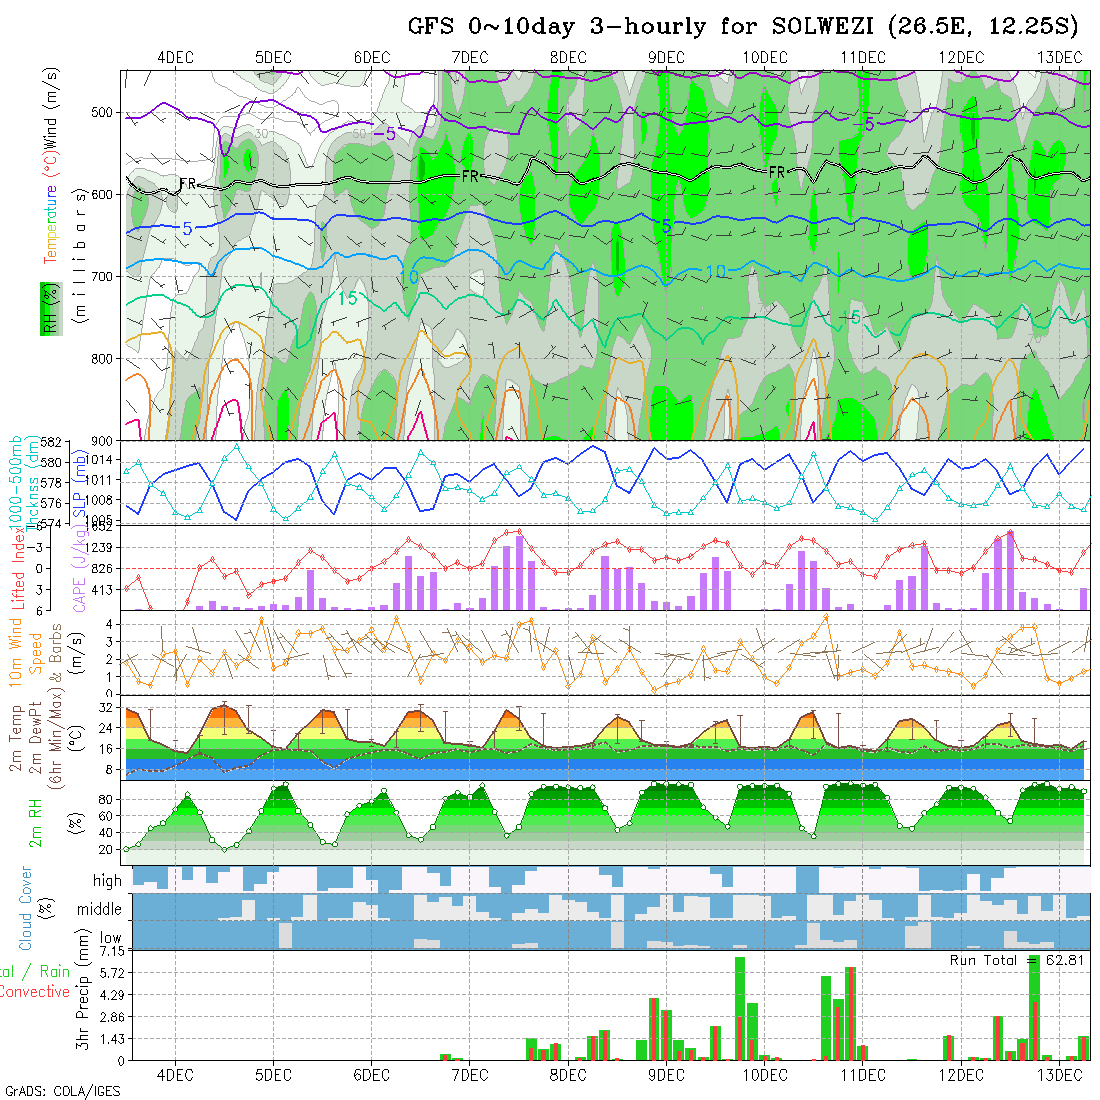Click the '24' temperature axis value
Screen dimensions: 1100x1100
[x=105, y=728]
